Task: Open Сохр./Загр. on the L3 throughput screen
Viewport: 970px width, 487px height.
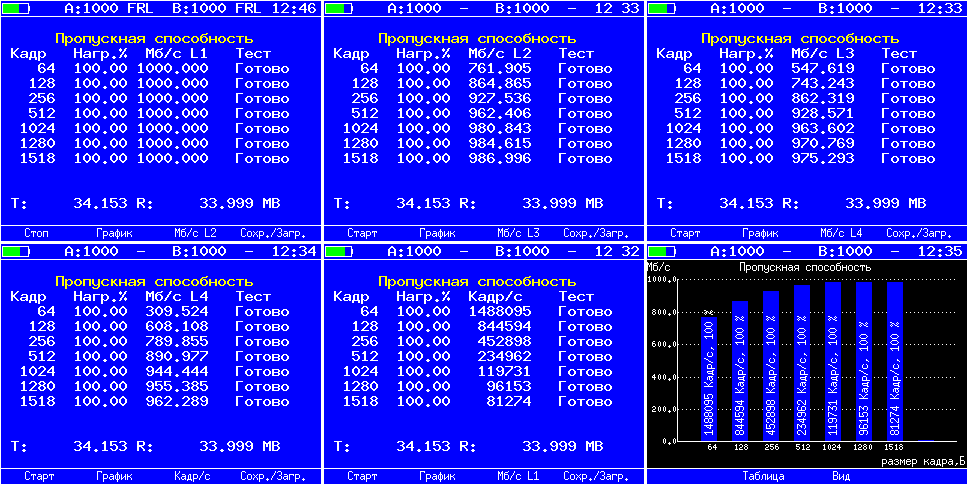Action: (x=919, y=233)
